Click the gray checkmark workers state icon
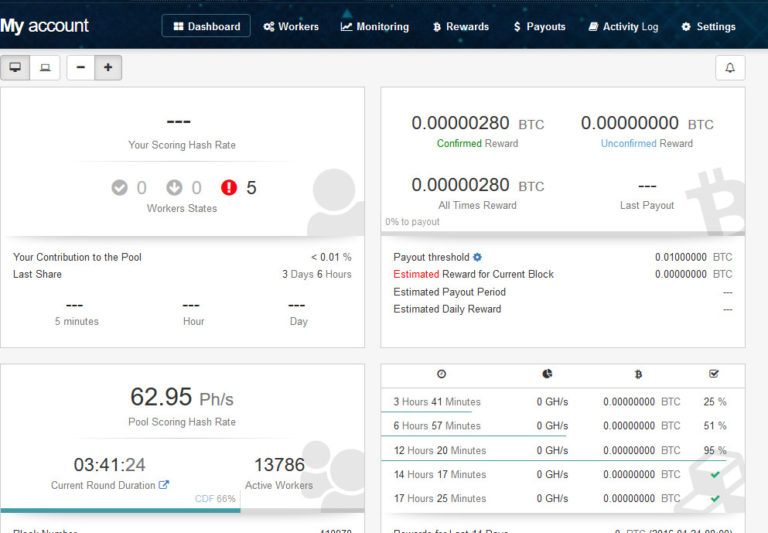 tap(120, 188)
